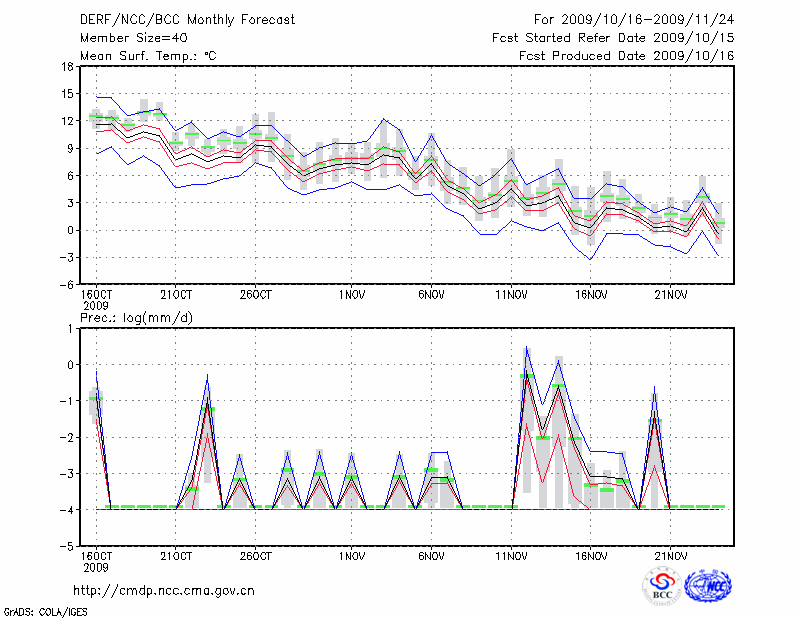Click the precipitation peak between 21OCT and 26OCT

pos(207,376)
